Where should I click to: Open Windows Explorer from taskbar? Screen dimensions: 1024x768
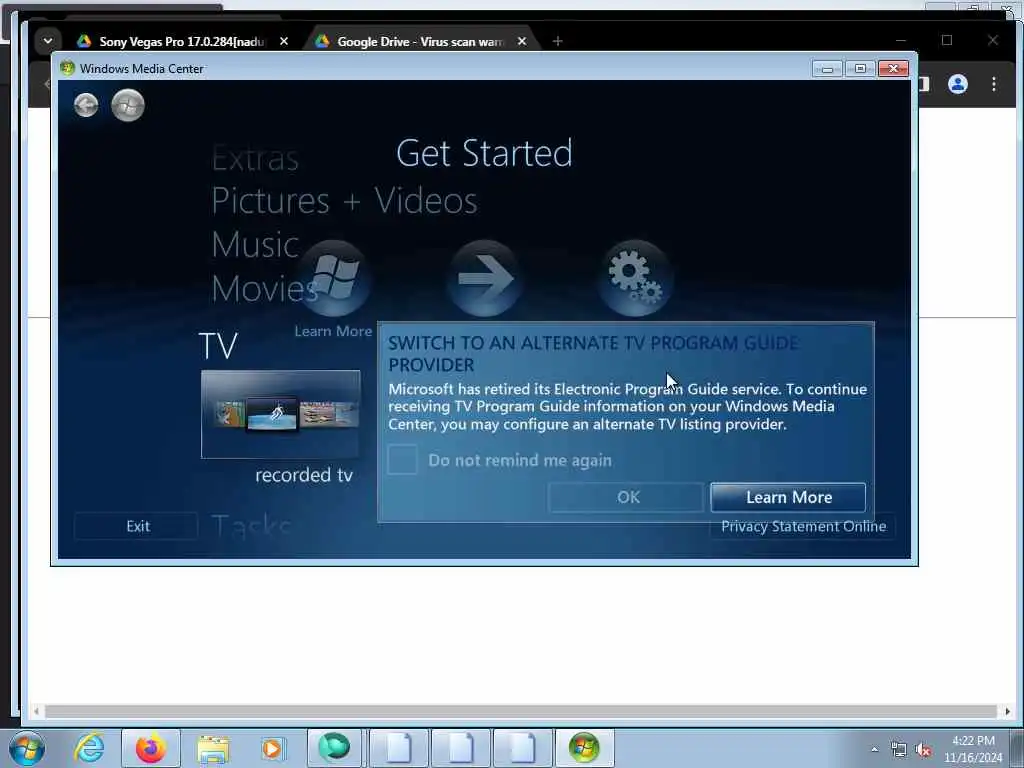point(213,748)
